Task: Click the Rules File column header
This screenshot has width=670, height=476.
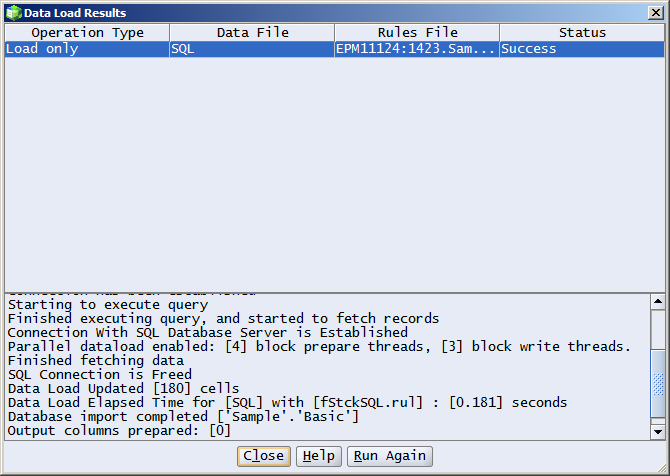Action: point(417,32)
